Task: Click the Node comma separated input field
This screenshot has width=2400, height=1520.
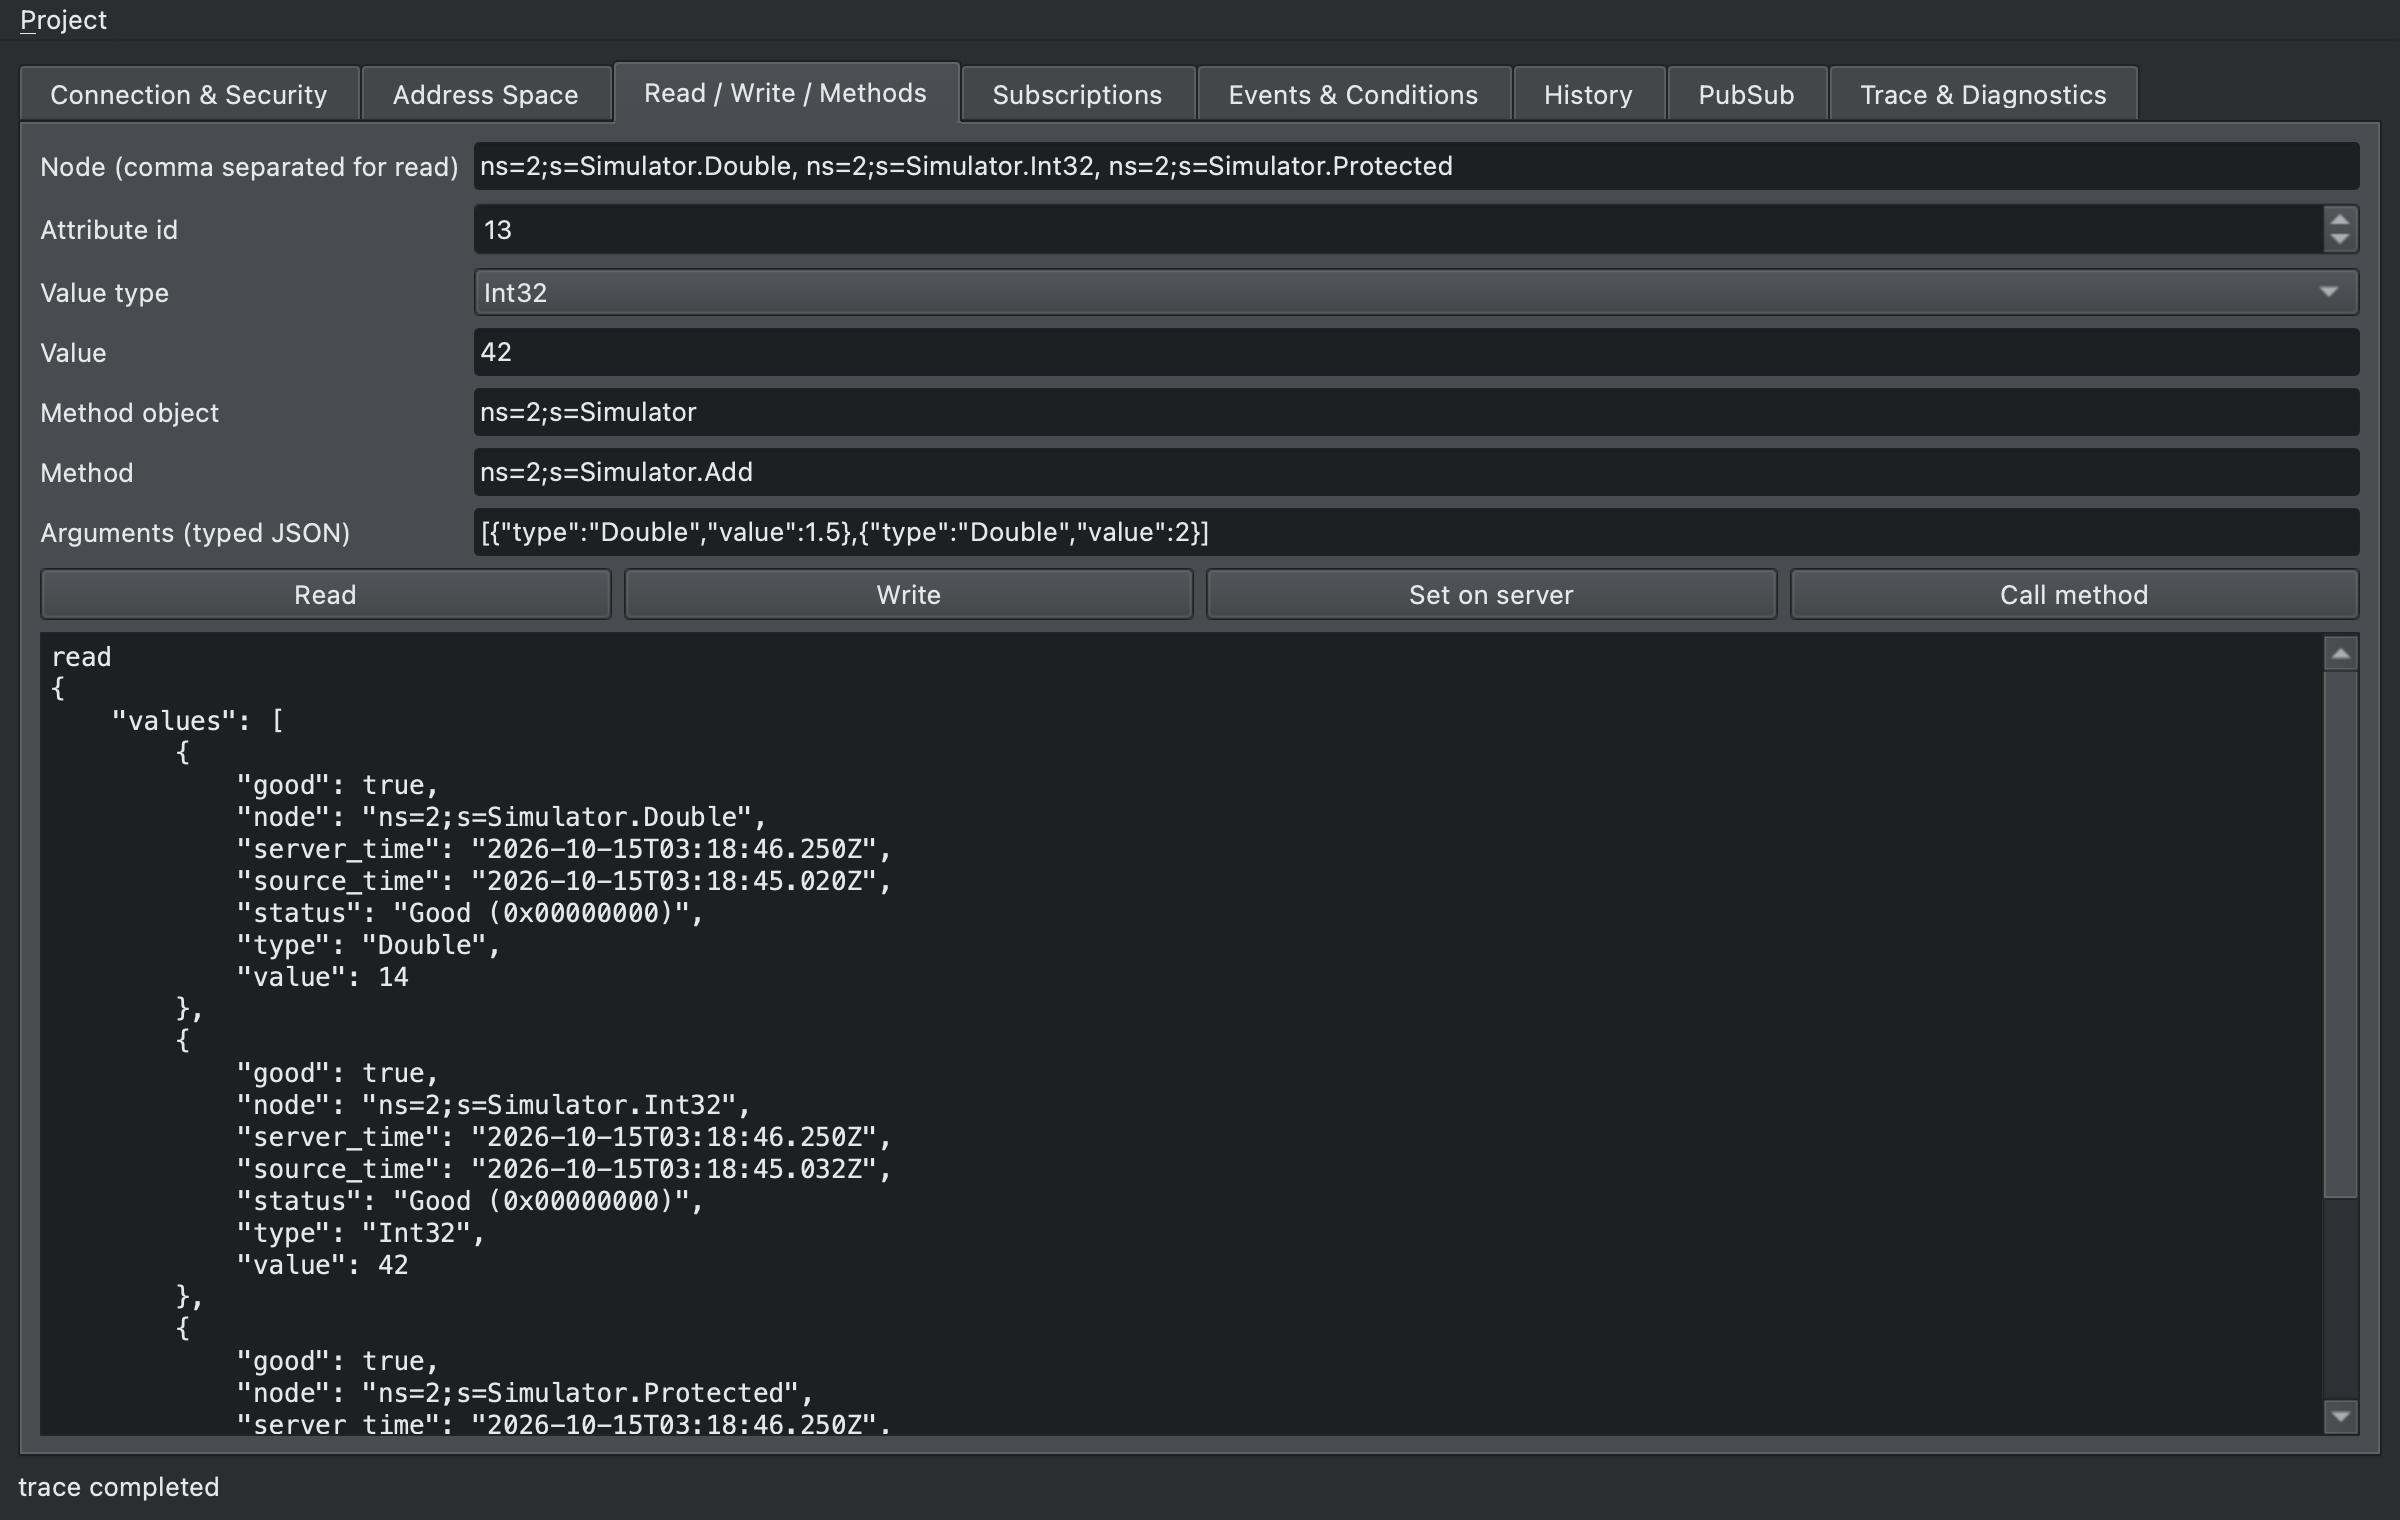Action: click(1416, 166)
